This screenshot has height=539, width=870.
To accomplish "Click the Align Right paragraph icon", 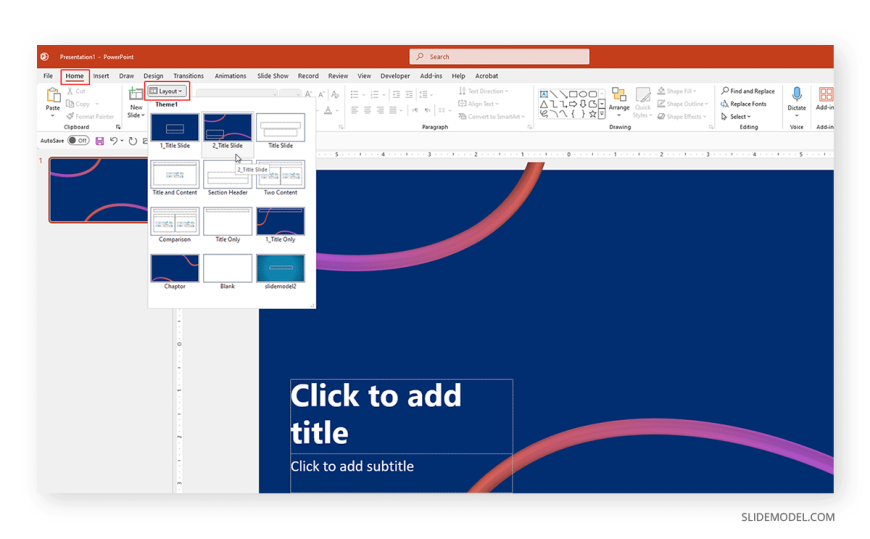I will tap(380, 110).
